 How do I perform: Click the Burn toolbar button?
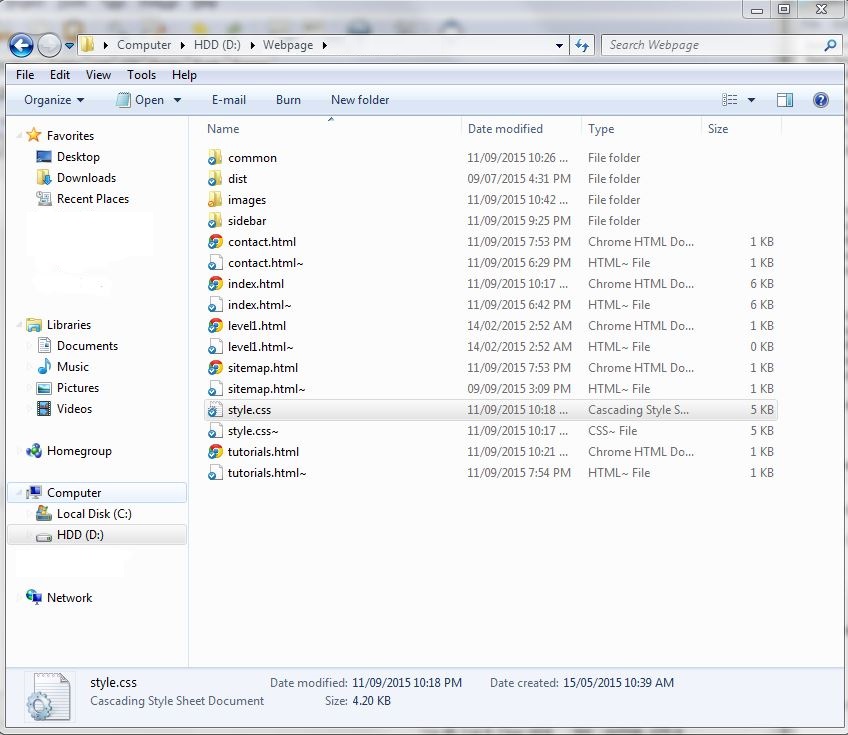[x=288, y=100]
